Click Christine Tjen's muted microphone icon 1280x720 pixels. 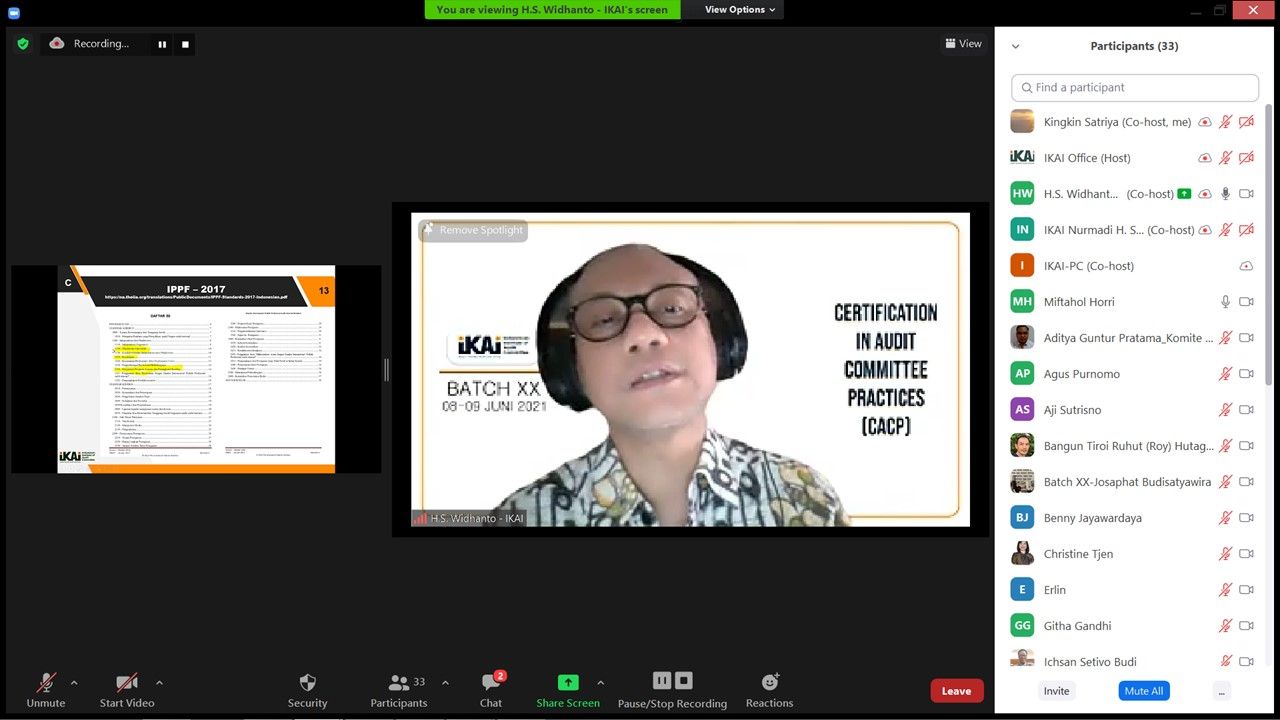1226,554
